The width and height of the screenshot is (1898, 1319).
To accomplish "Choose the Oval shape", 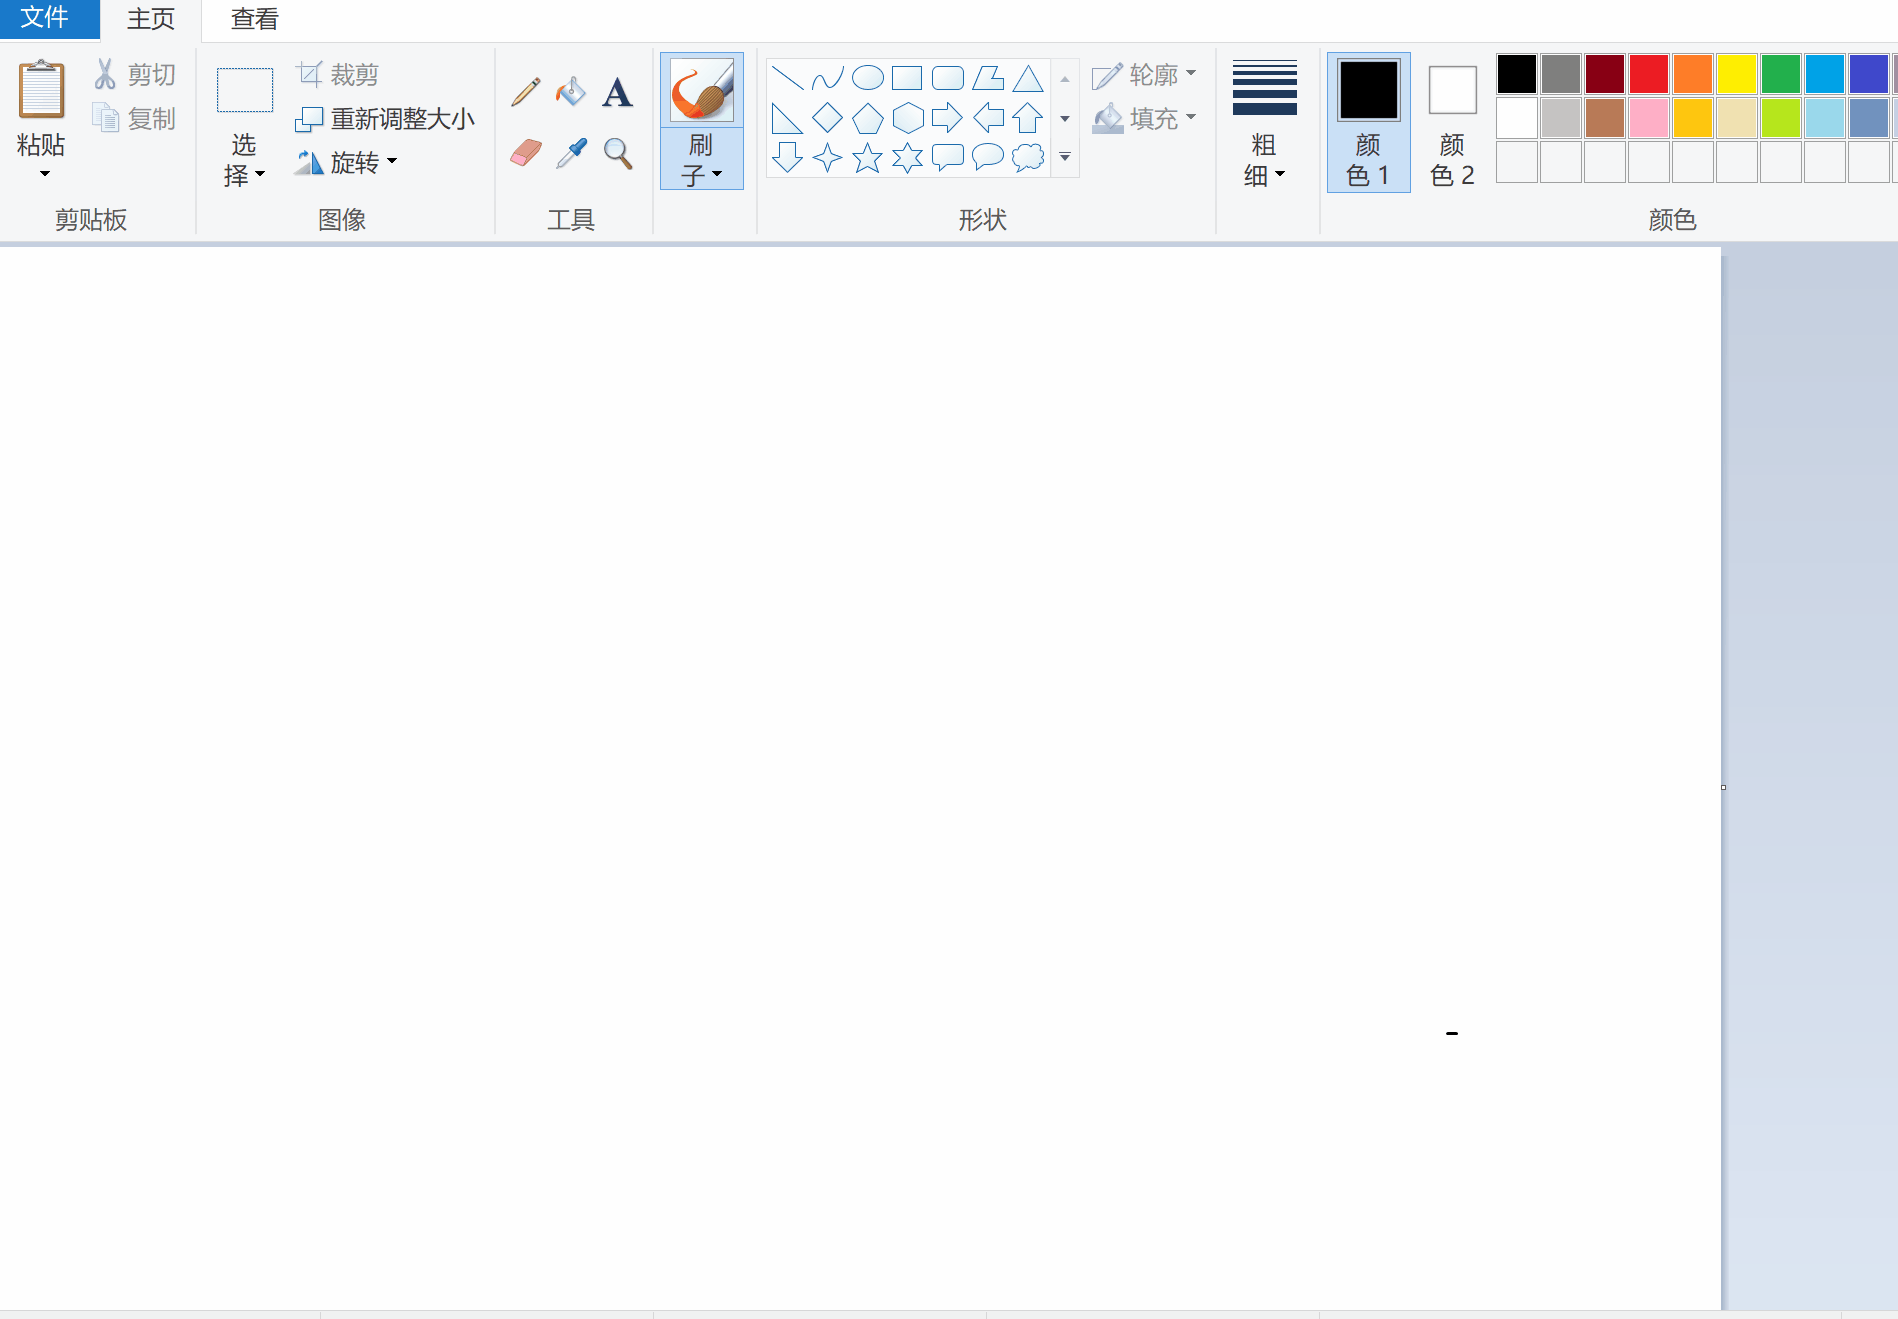I will point(867,78).
